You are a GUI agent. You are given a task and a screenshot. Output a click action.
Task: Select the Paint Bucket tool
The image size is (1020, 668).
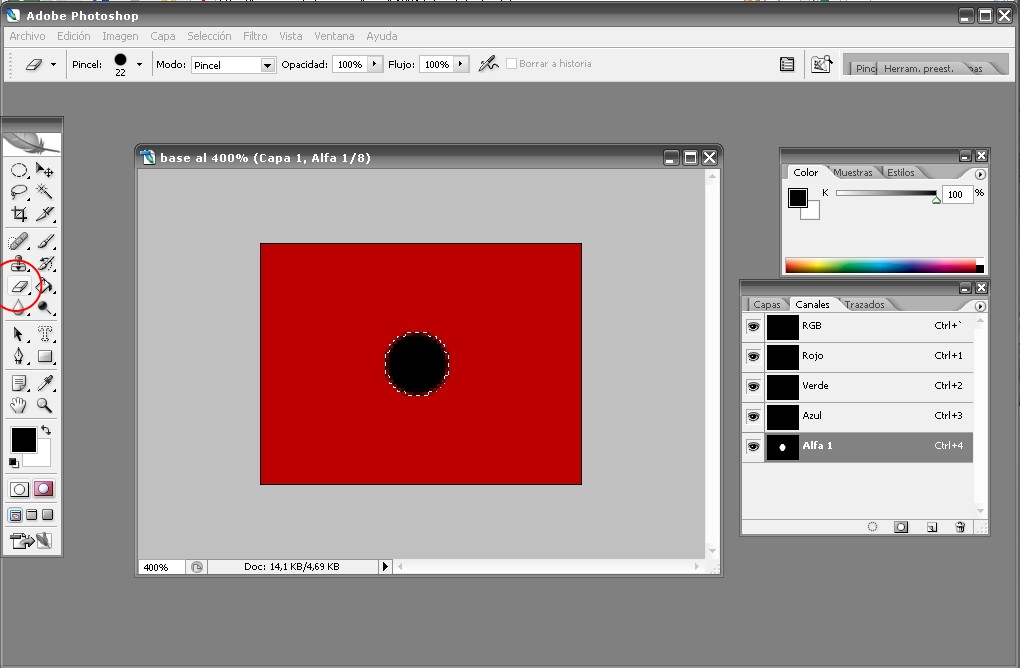coord(44,286)
